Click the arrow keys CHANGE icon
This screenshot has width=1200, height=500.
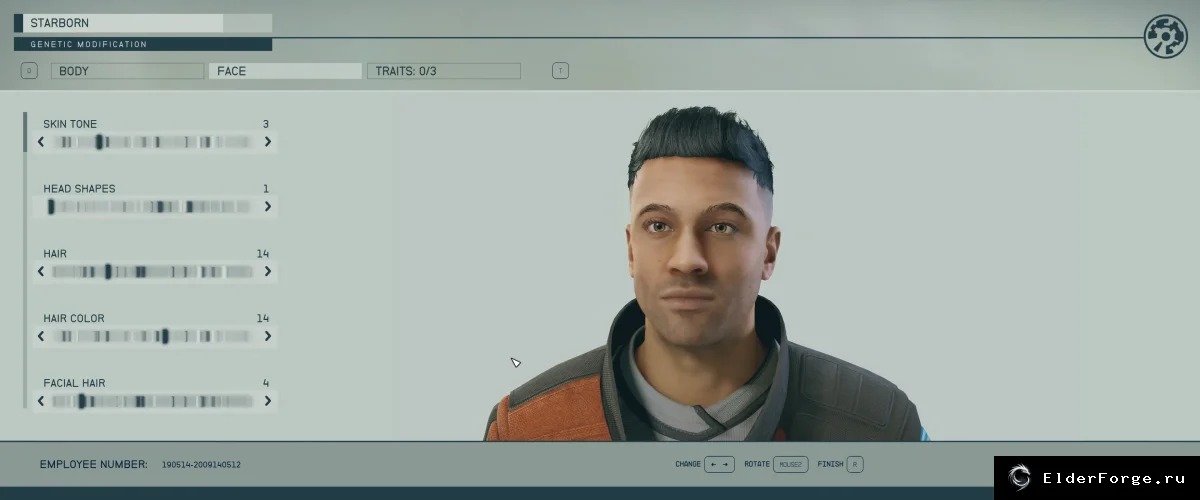pyautogui.click(x=719, y=464)
